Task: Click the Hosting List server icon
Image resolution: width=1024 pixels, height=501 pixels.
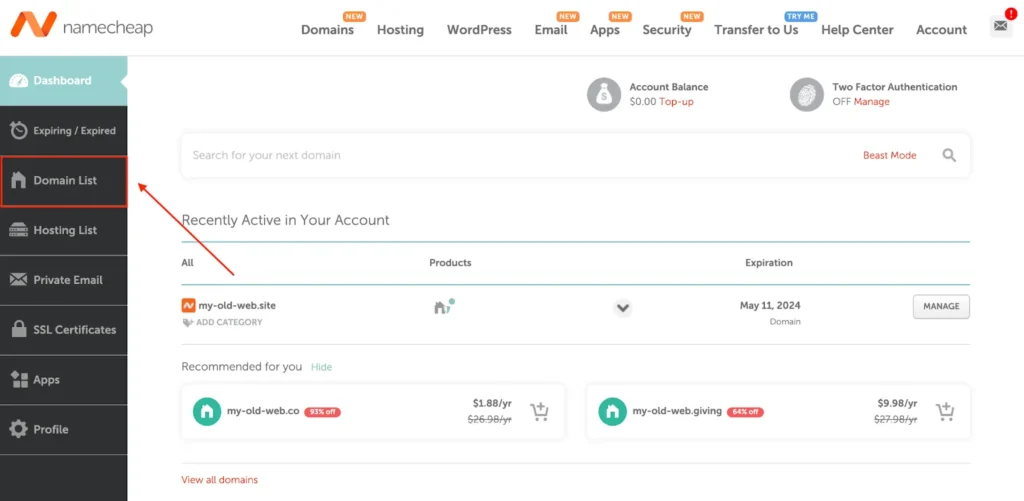Action: point(19,230)
